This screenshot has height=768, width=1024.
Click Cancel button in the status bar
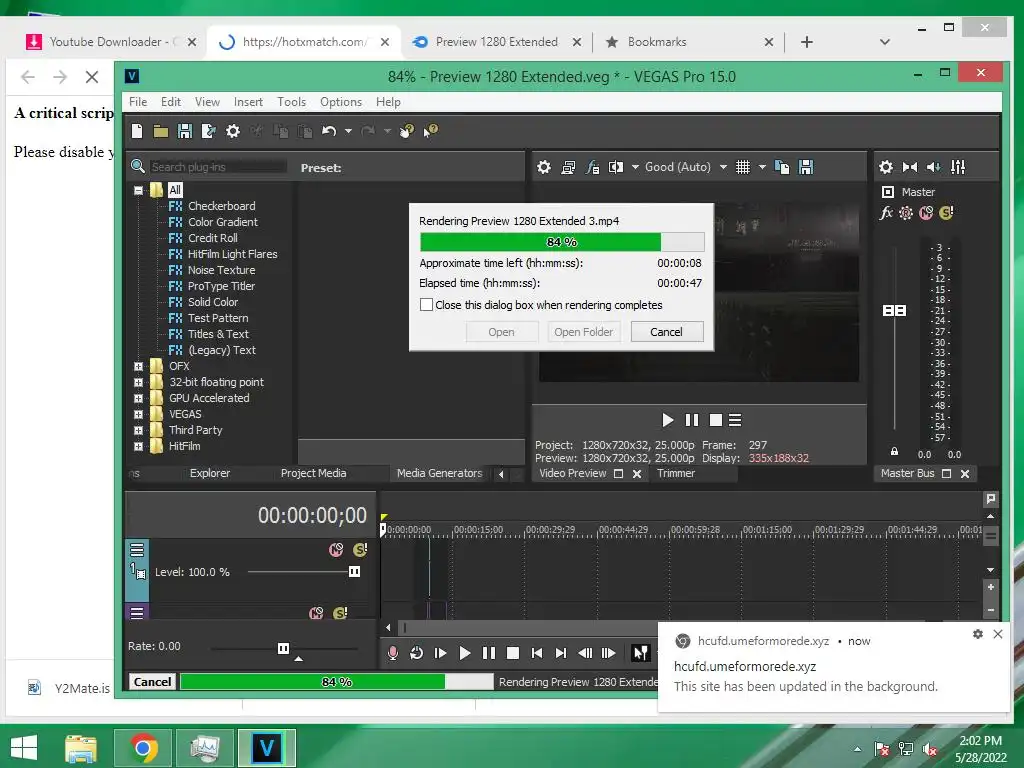coord(153,682)
